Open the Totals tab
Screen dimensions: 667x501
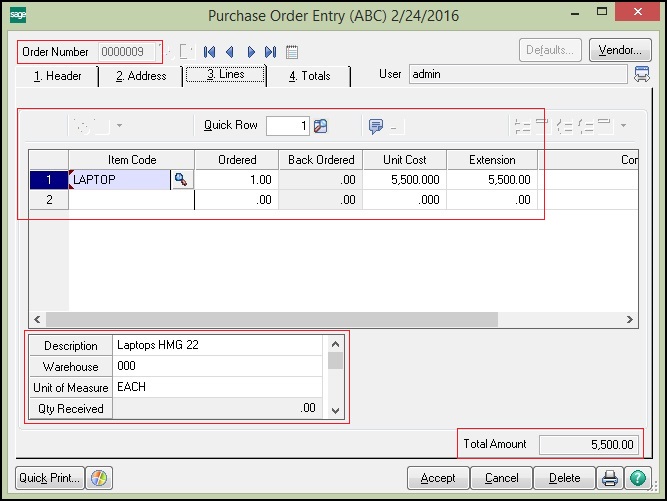click(310, 76)
